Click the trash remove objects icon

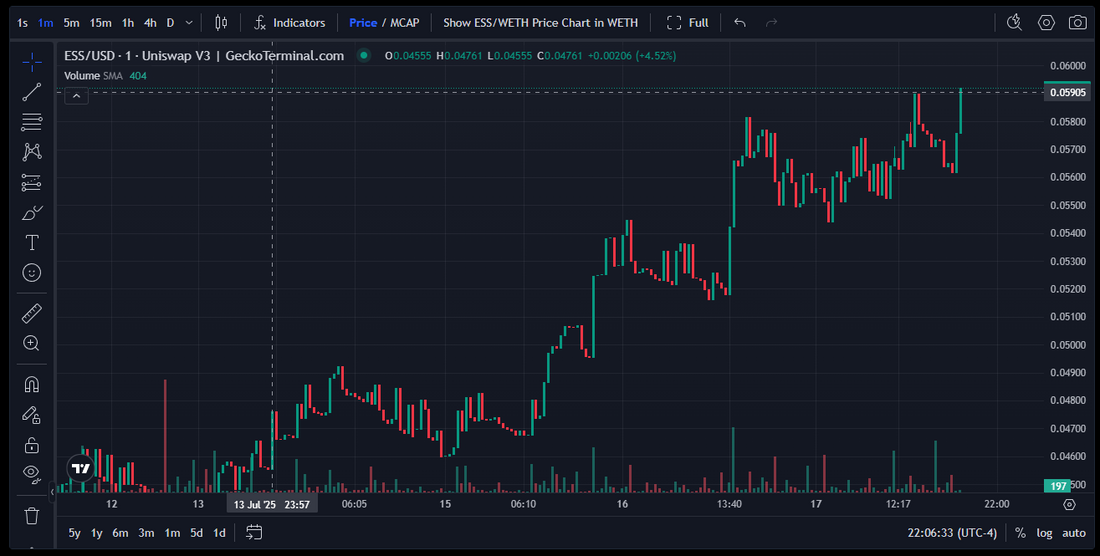coord(32,517)
